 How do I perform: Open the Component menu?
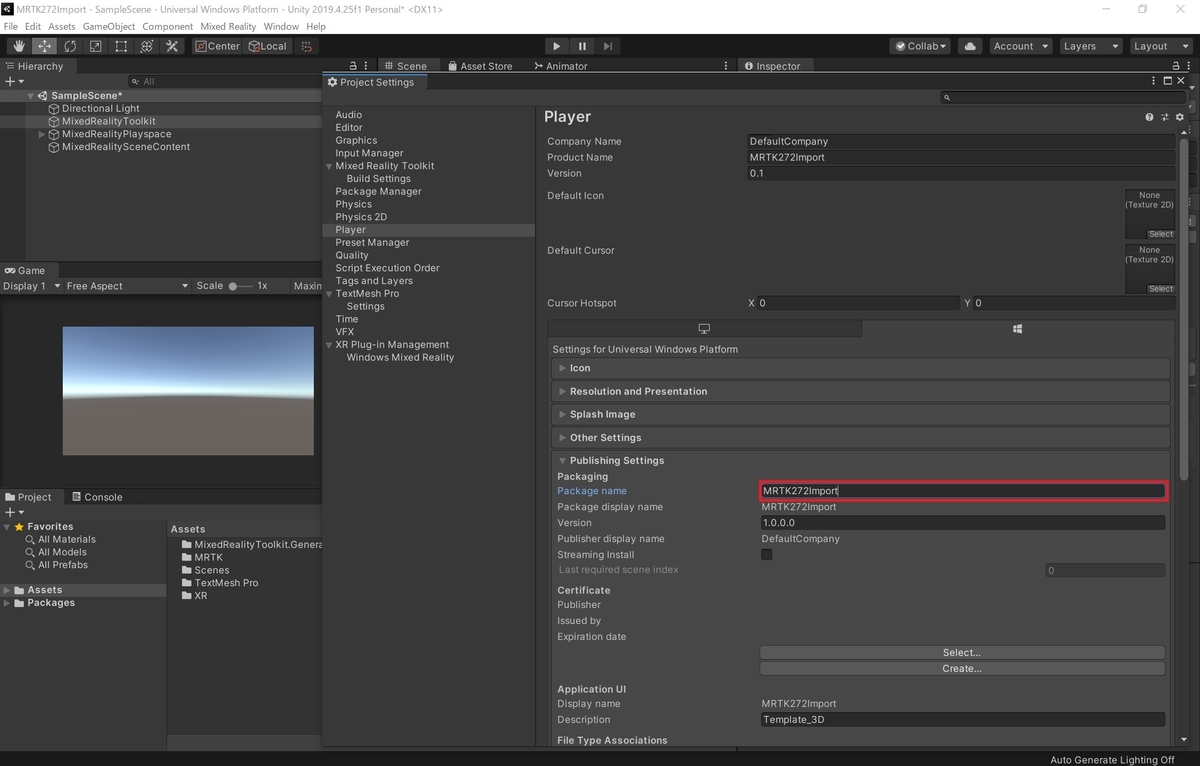pos(166,26)
